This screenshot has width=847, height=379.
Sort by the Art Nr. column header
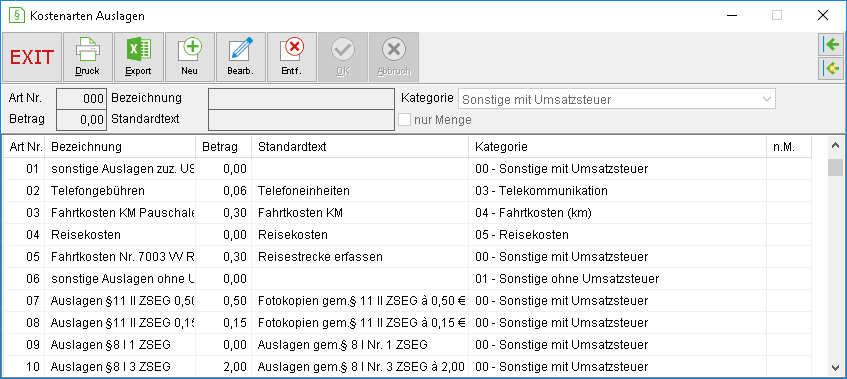[25, 147]
